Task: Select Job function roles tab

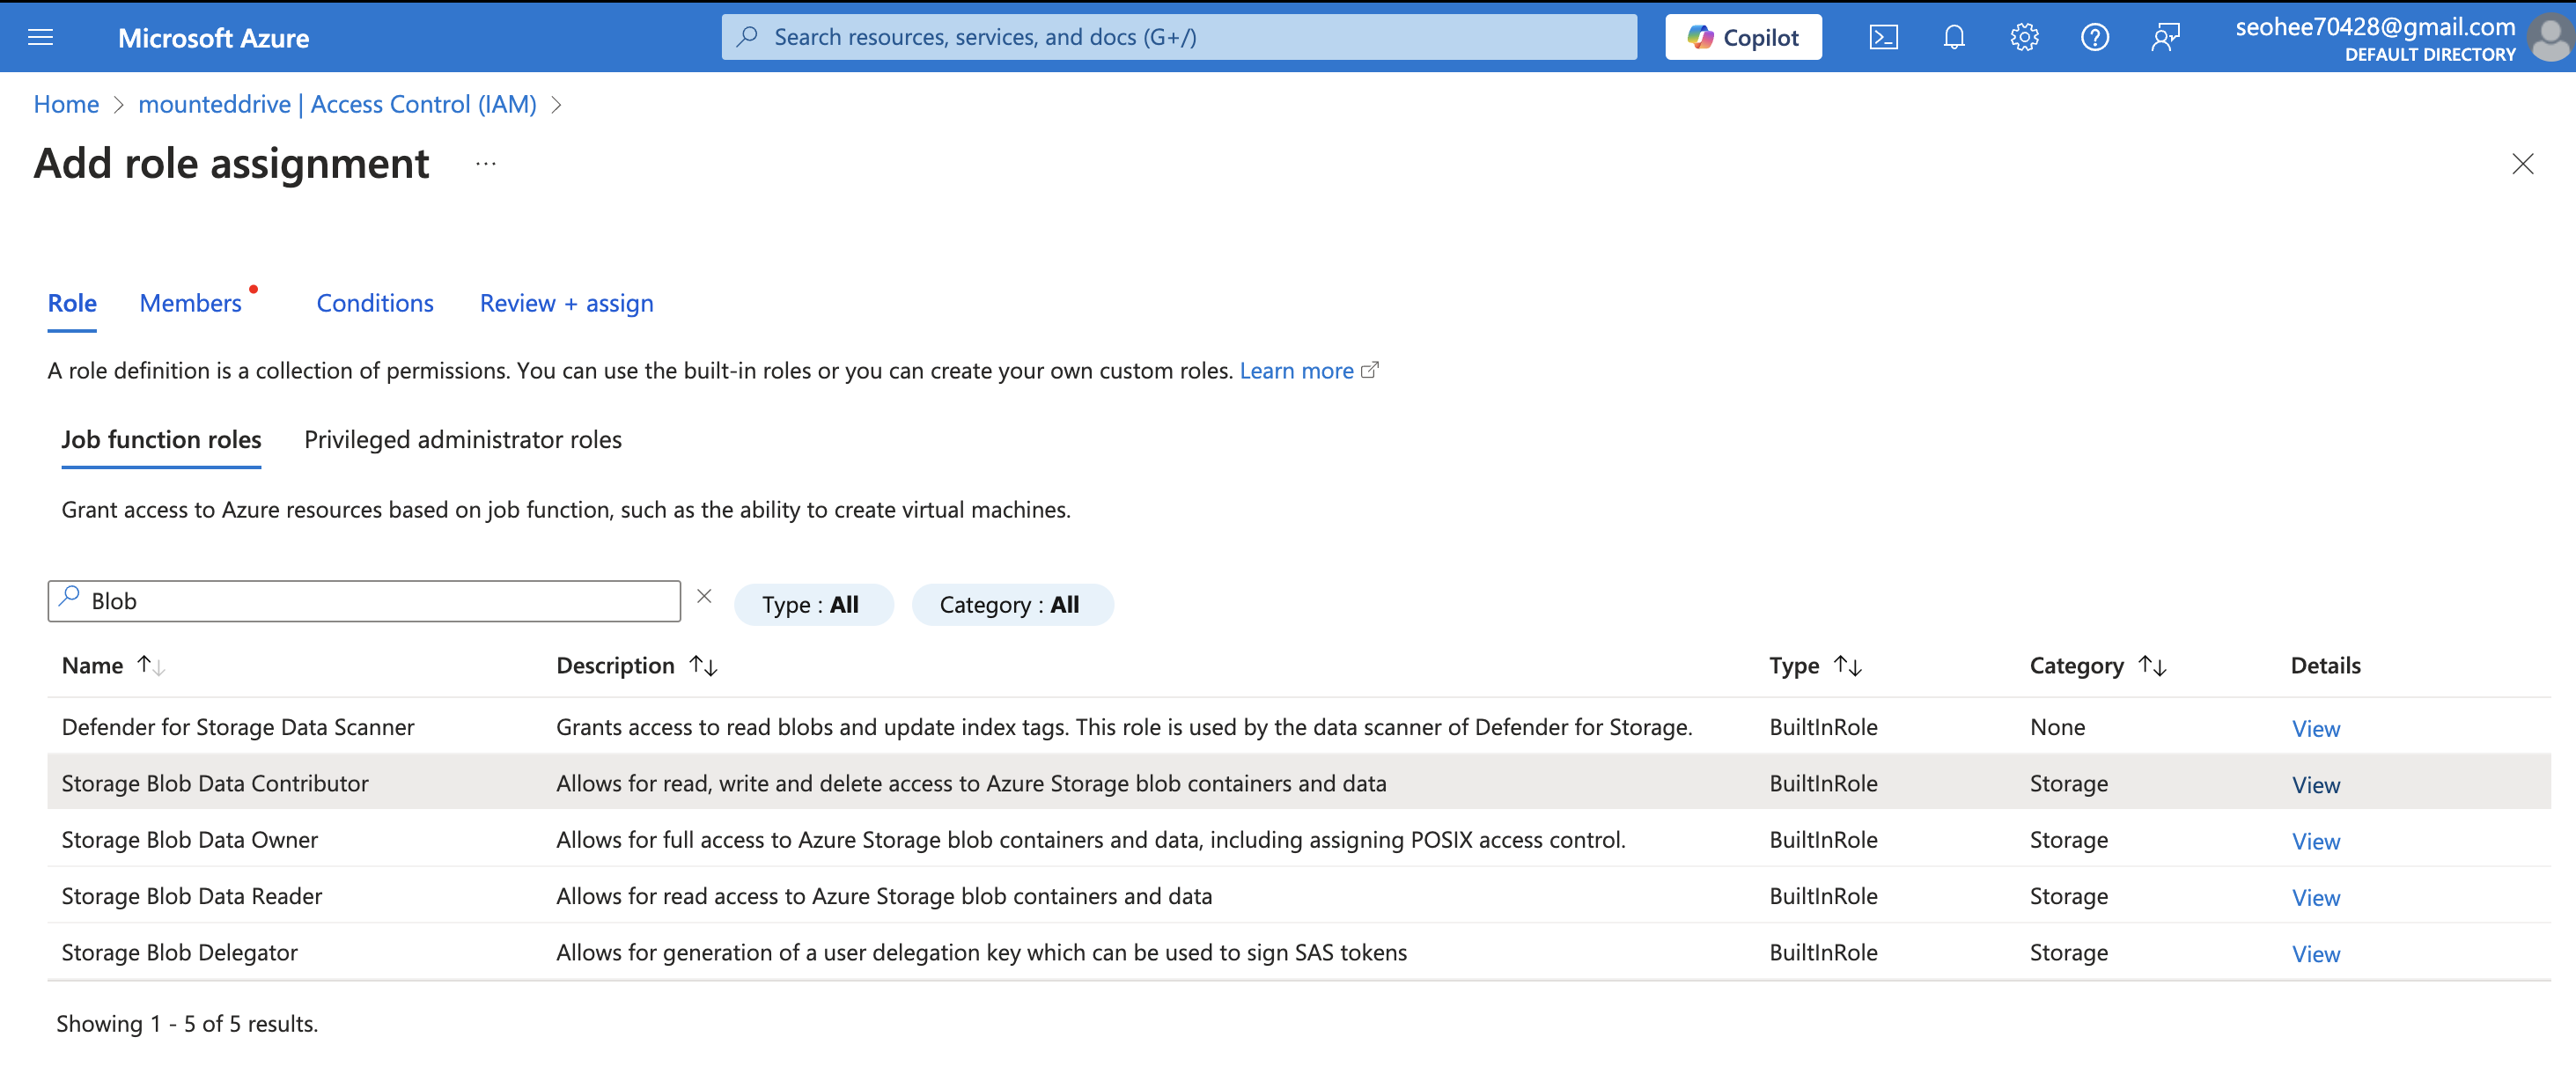Action: [161, 440]
